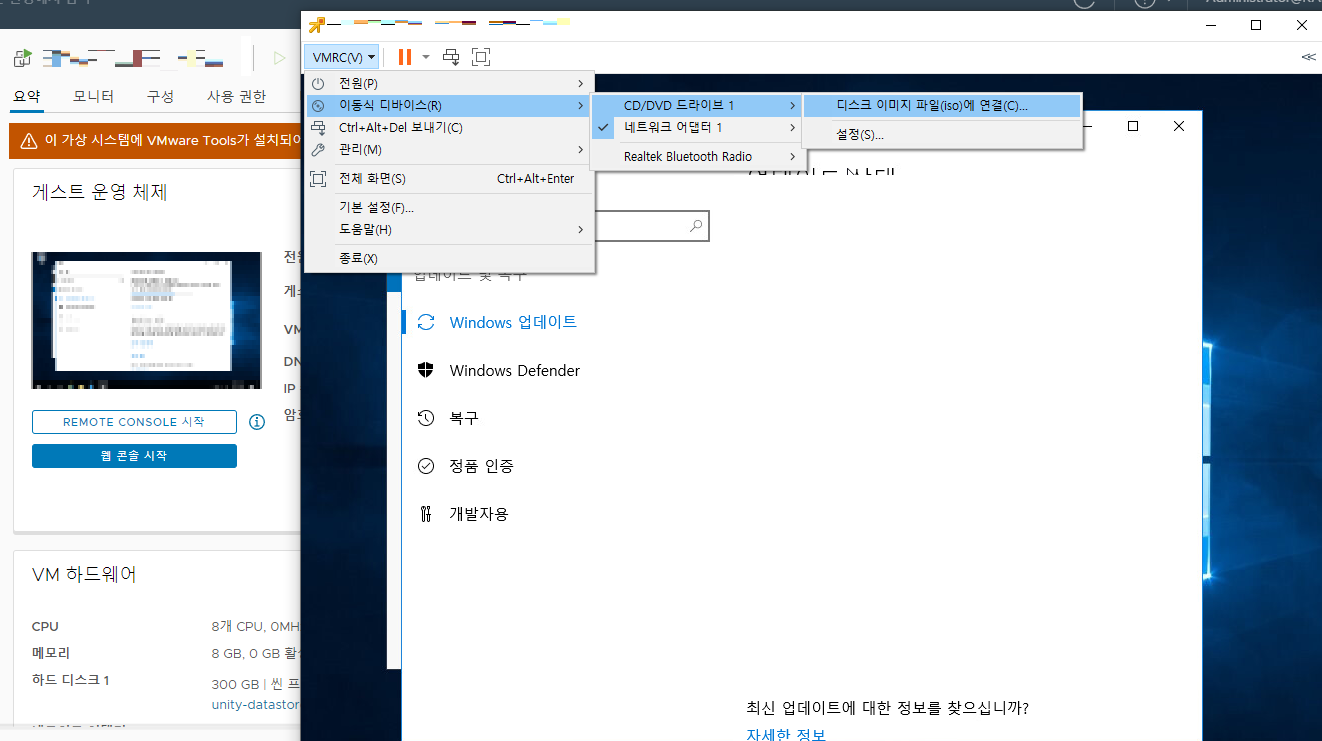Select 종료(X) to exit VMRC
The width and height of the screenshot is (1322, 741).
(449, 259)
